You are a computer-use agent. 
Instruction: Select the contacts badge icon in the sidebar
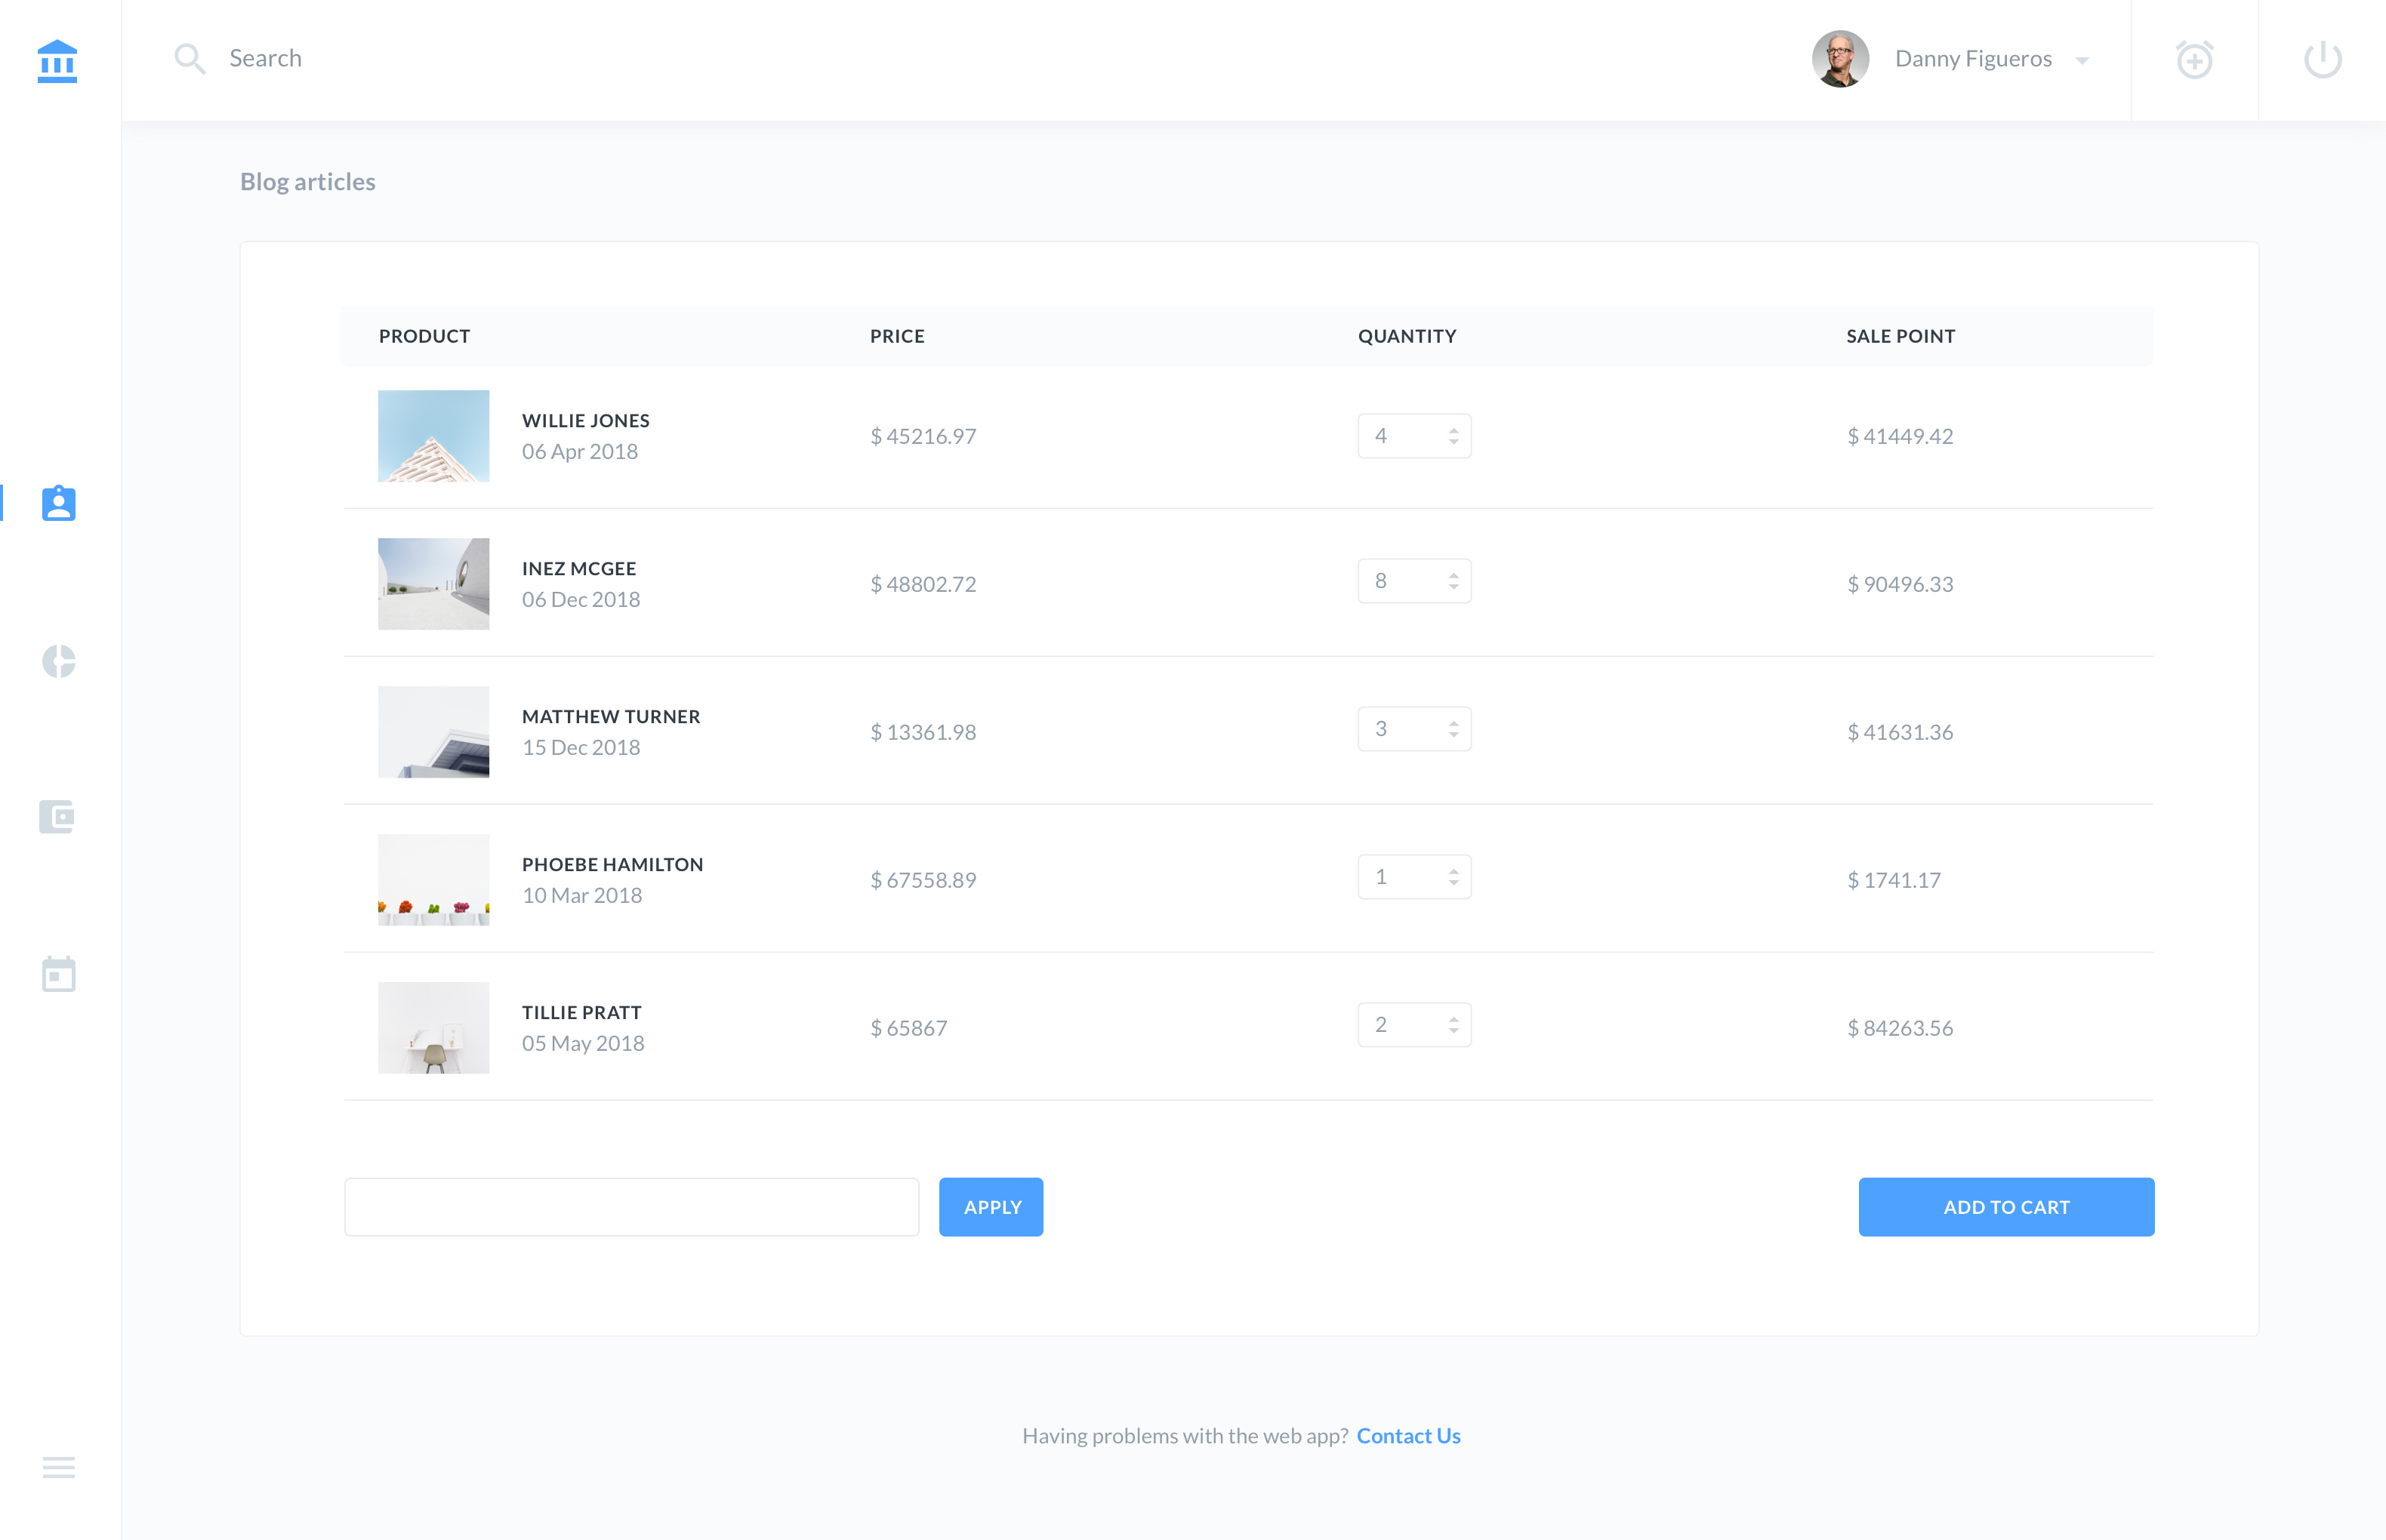pos(58,503)
